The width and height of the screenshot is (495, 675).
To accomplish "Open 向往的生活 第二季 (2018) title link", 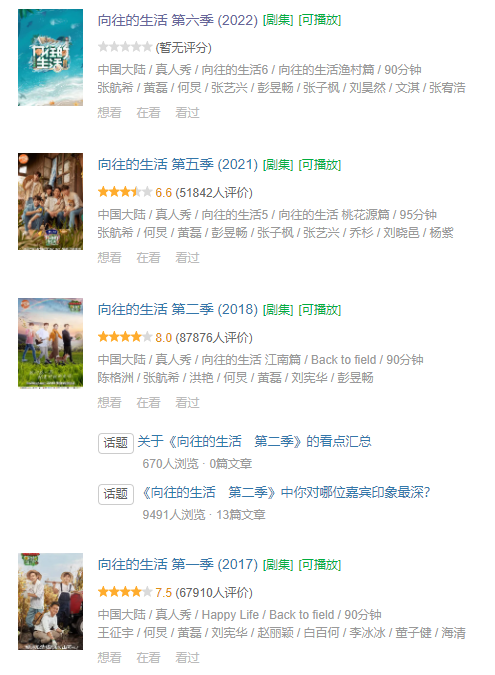I will [x=177, y=310].
